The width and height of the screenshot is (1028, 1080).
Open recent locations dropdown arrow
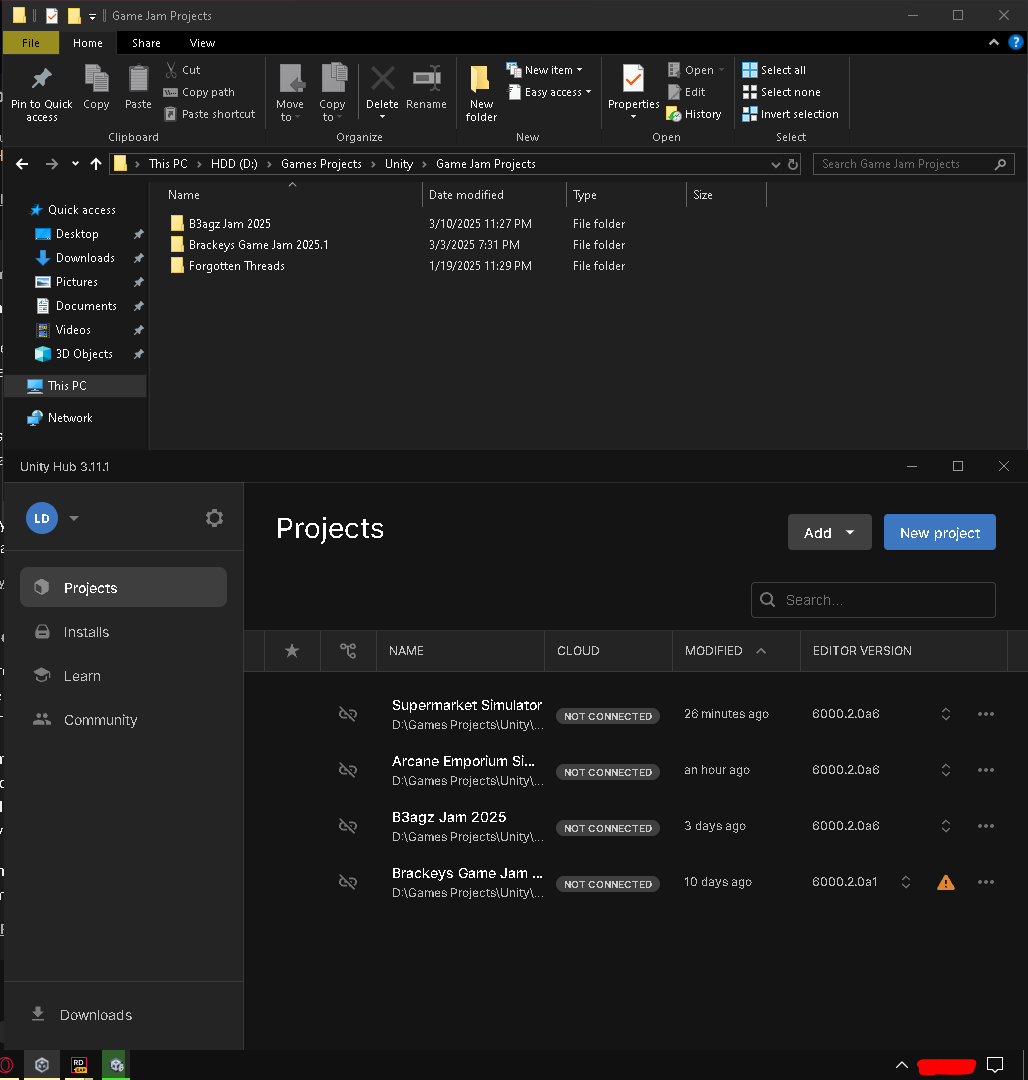pos(75,164)
